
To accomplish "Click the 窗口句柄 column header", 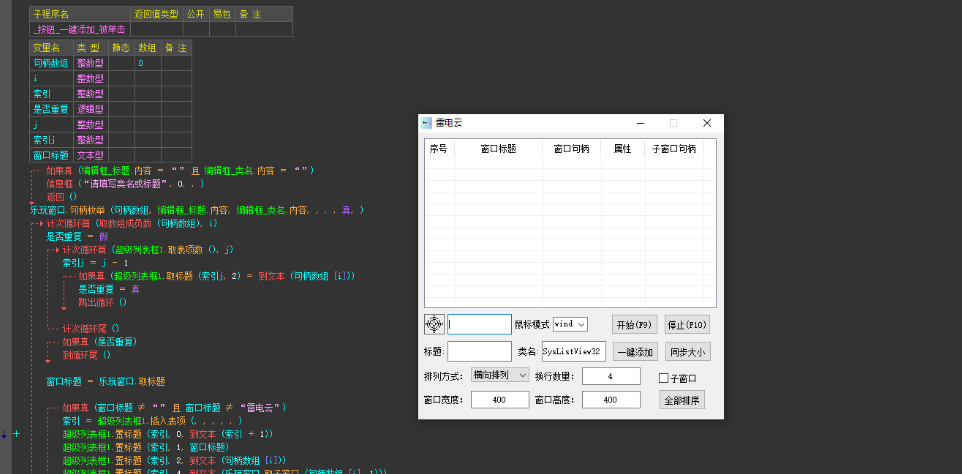I will (571, 149).
